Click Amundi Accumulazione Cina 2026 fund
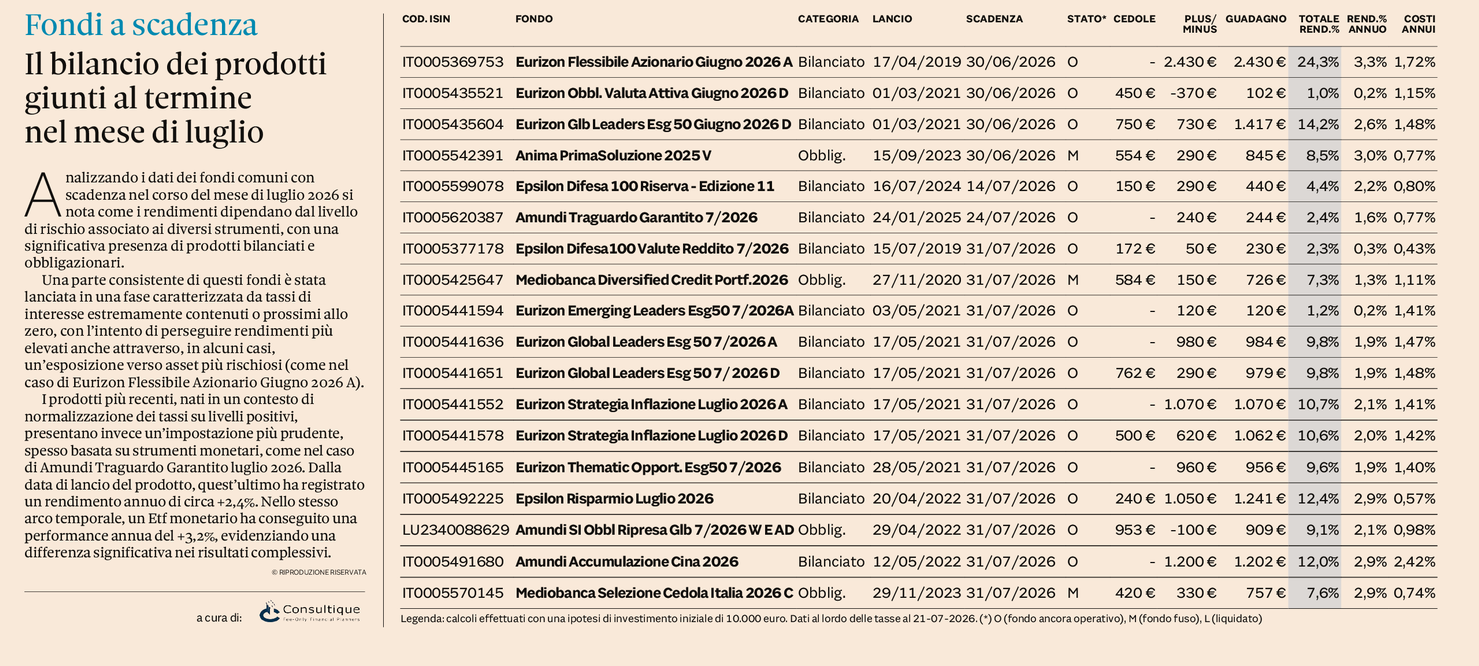 (627, 561)
